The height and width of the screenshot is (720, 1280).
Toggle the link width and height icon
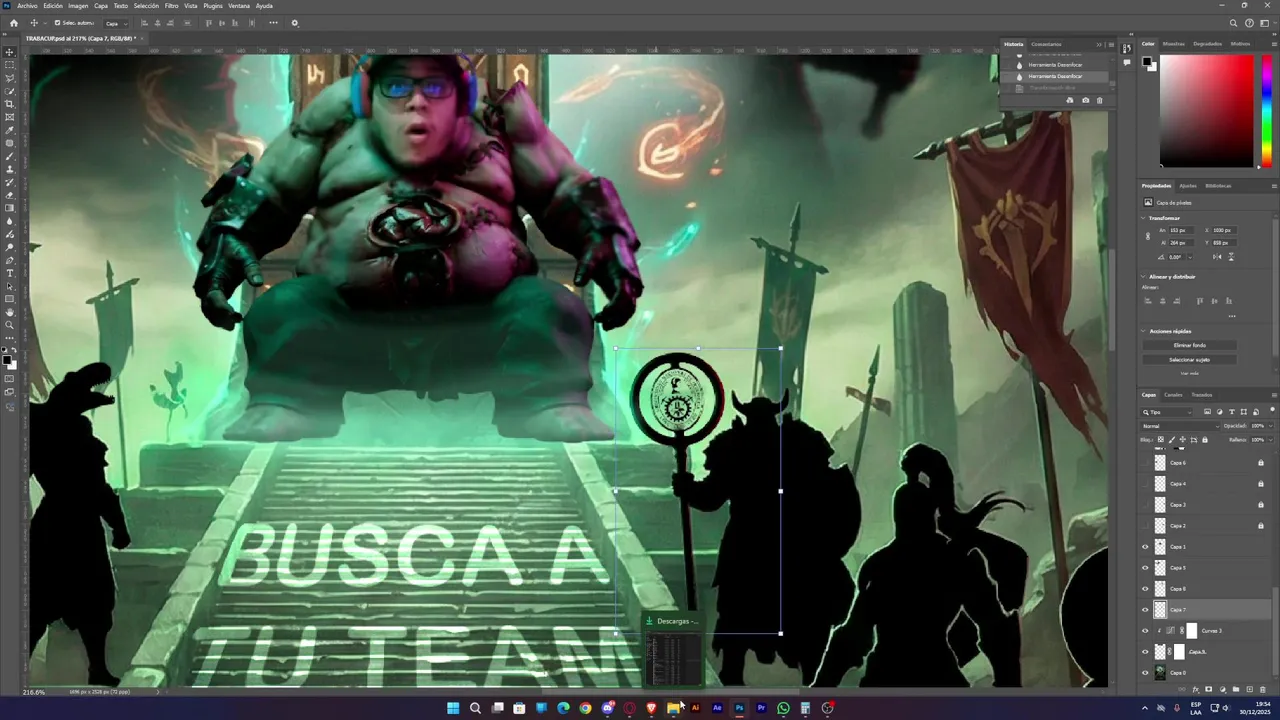[1148, 236]
